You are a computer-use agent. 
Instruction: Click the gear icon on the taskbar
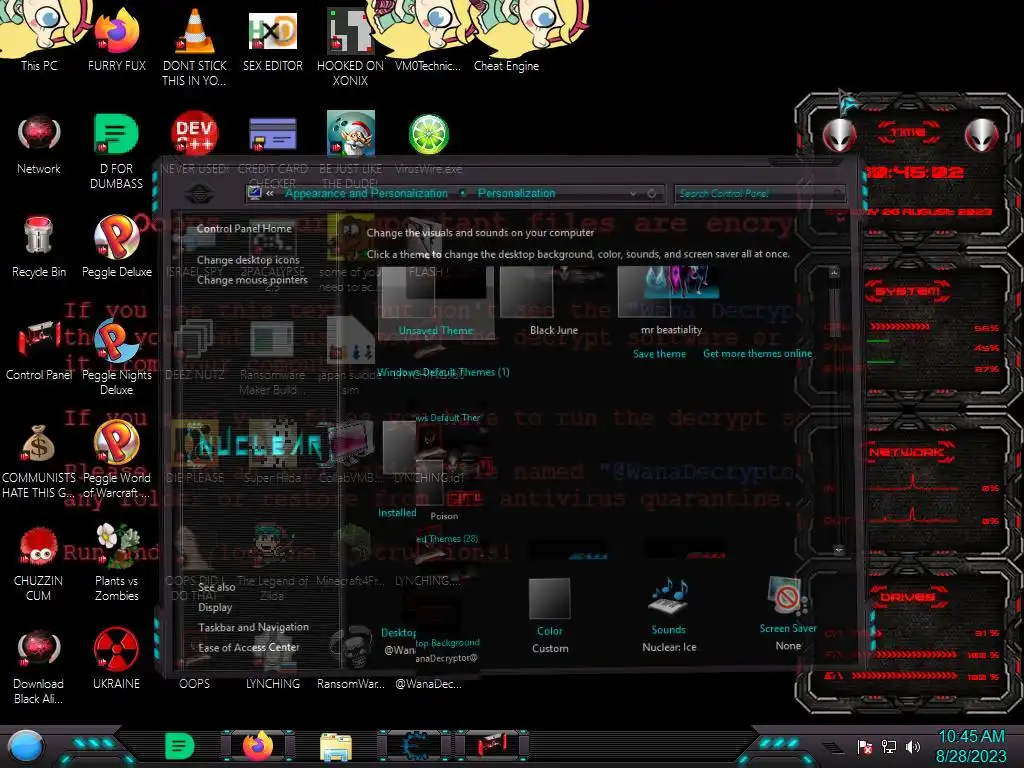pos(414,746)
